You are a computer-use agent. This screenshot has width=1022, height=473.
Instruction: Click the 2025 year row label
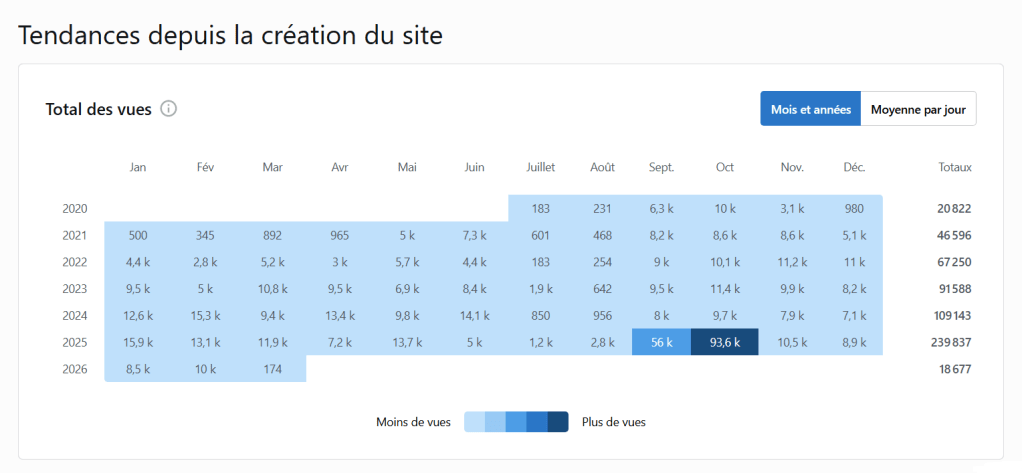click(75, 342)
